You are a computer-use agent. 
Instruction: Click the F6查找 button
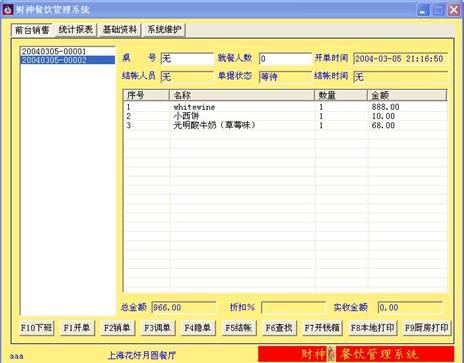[x=279, y=328]
